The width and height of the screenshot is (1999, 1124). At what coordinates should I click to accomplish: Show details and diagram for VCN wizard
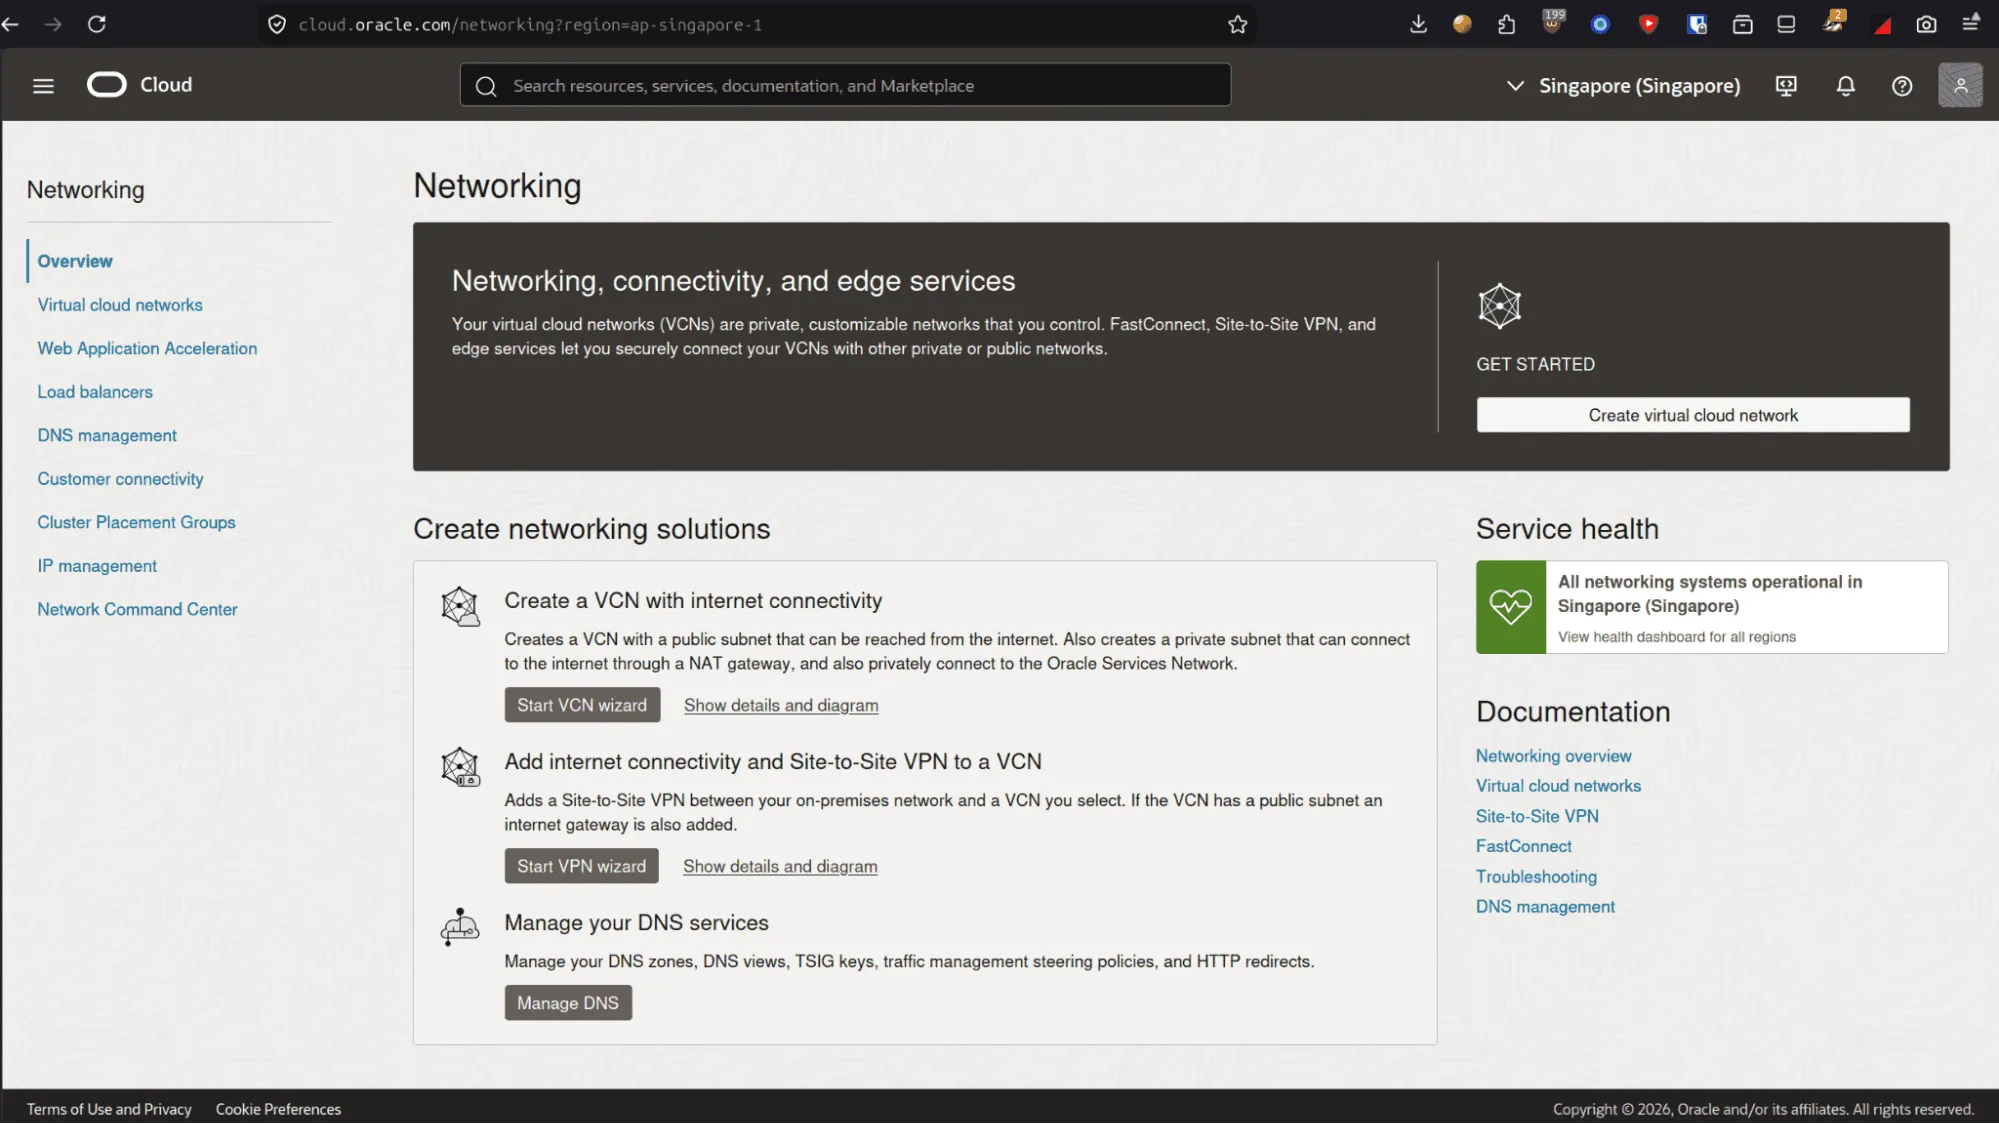[x=781, y=705]
